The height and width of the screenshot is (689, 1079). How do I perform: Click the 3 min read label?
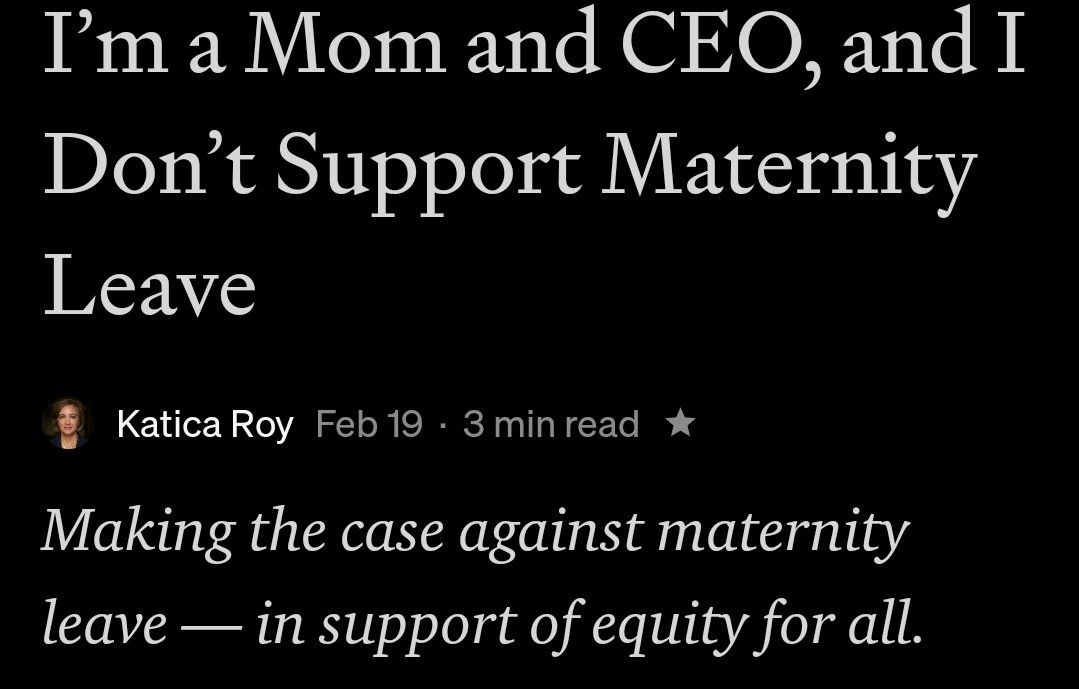point(551,424)
